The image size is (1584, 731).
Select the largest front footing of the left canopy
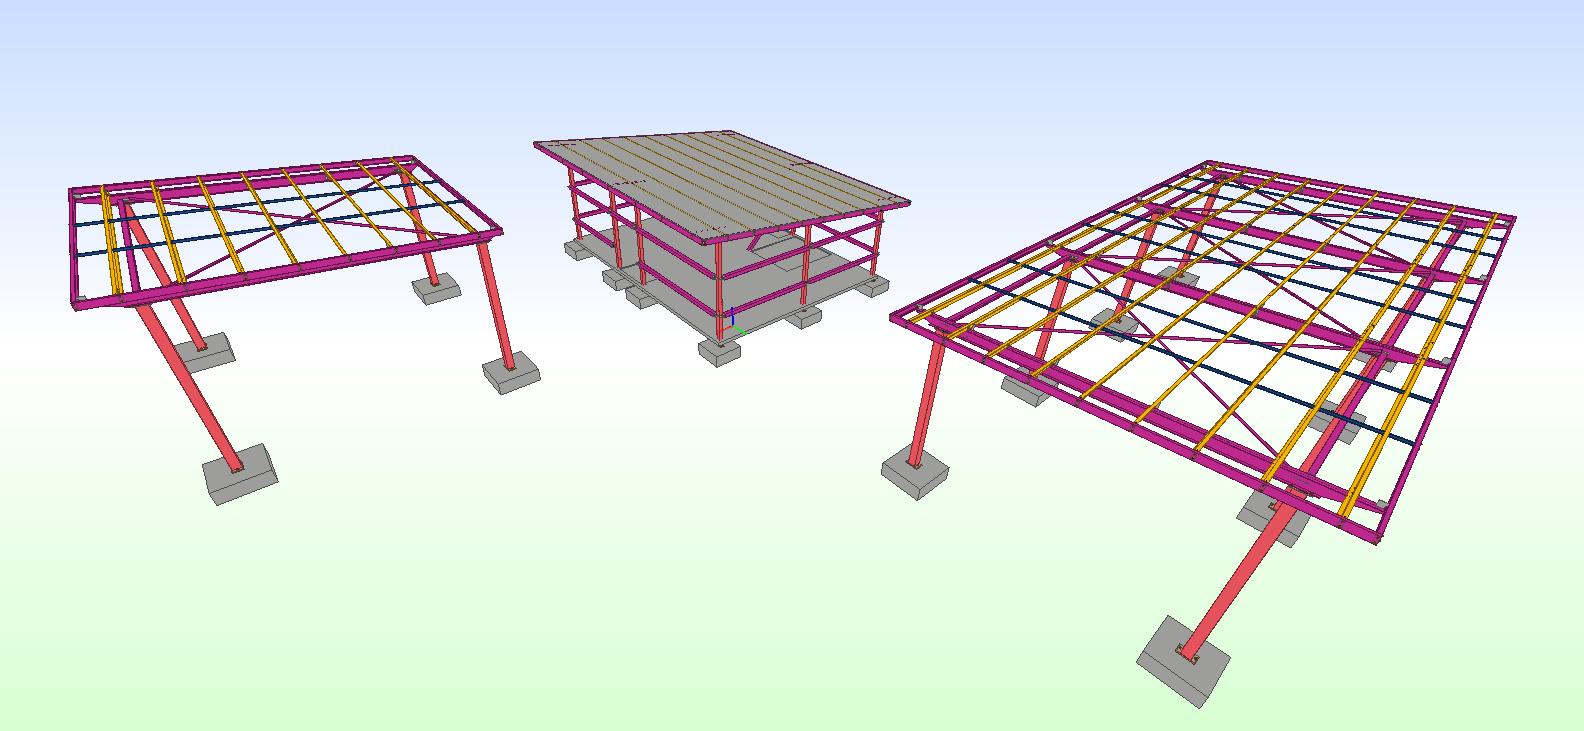(239, 474)
